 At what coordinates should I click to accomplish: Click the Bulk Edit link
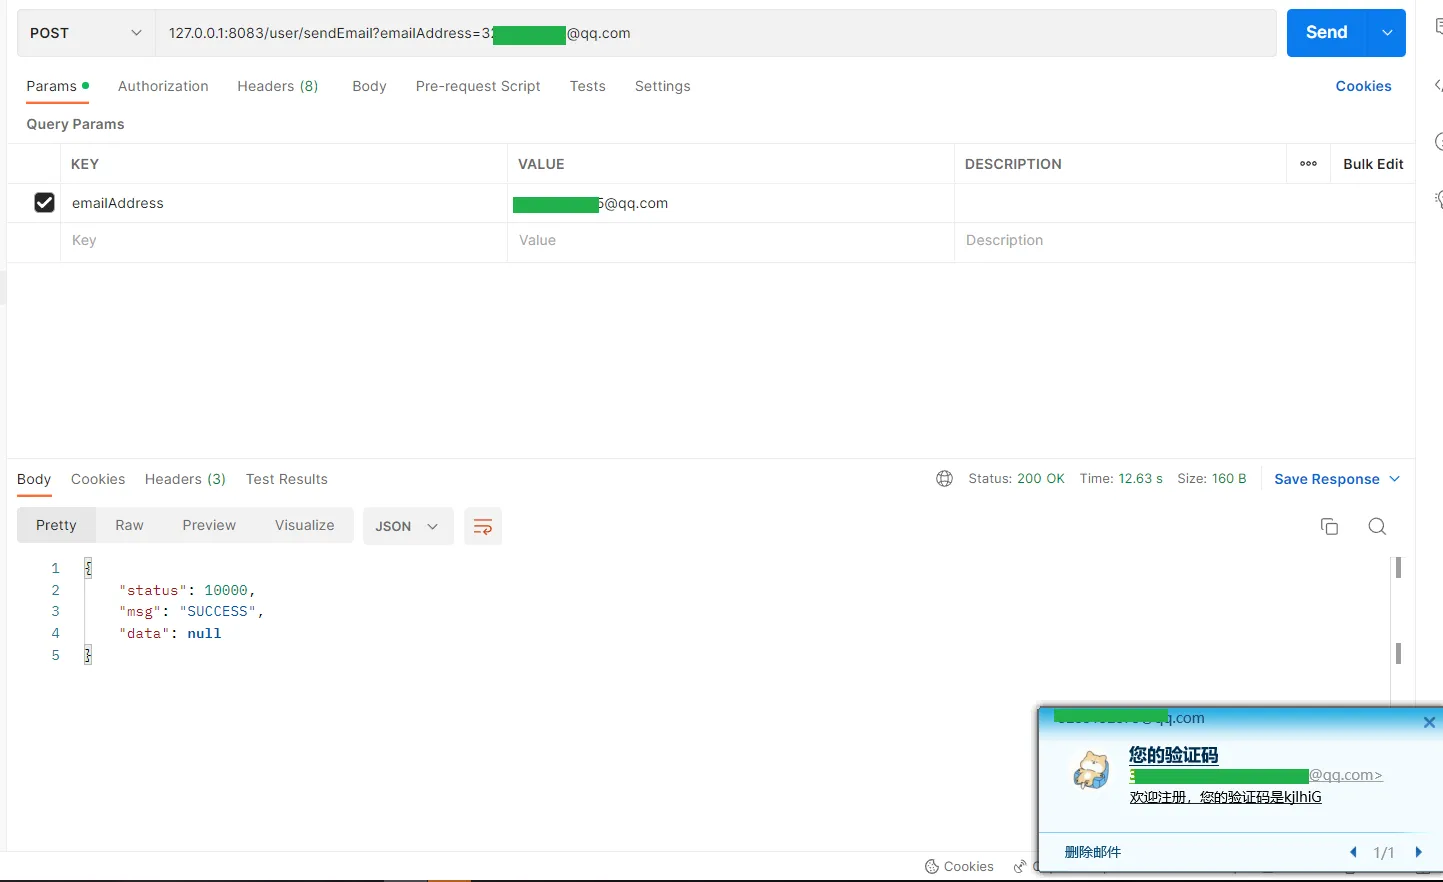[1372, 164]
